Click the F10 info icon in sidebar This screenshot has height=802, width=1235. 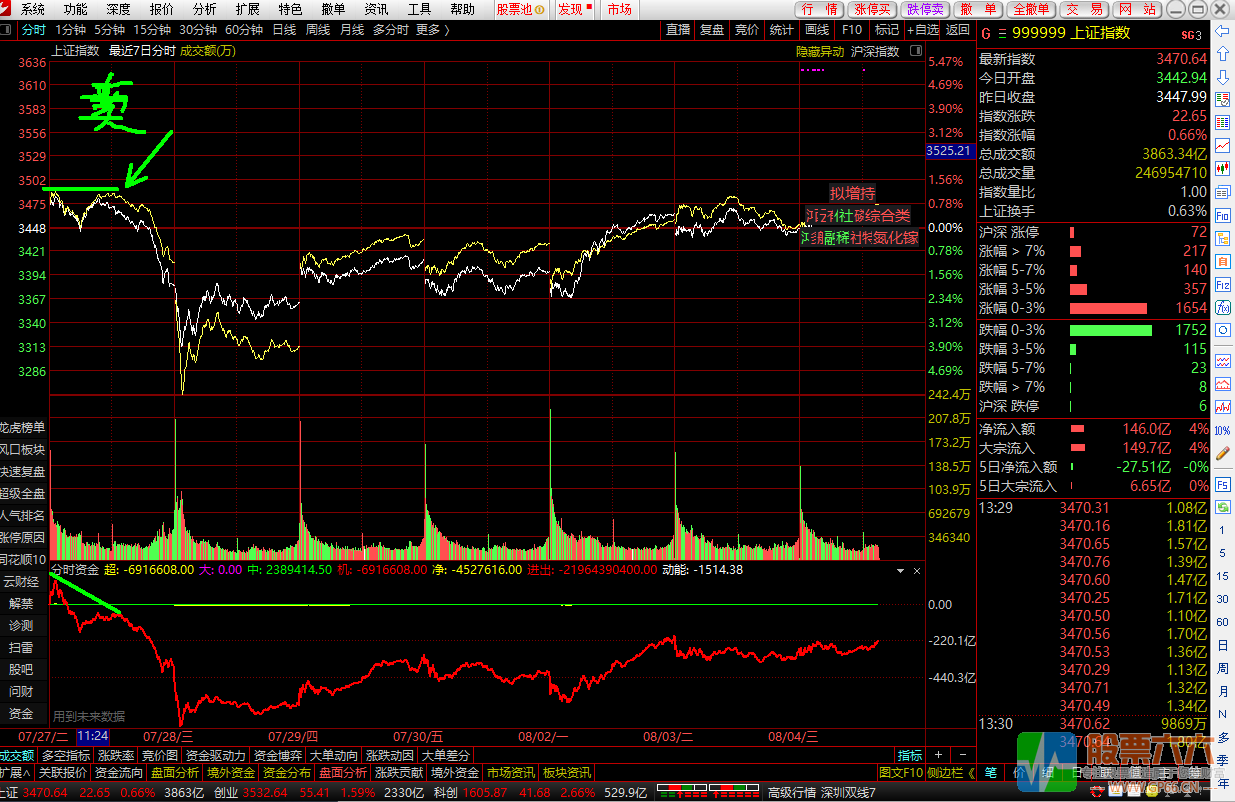[x=1222, y=215]
